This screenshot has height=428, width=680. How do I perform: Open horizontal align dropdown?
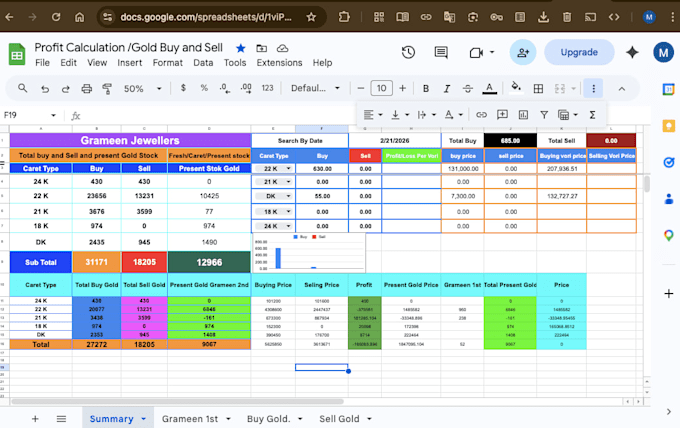[373, 114]
